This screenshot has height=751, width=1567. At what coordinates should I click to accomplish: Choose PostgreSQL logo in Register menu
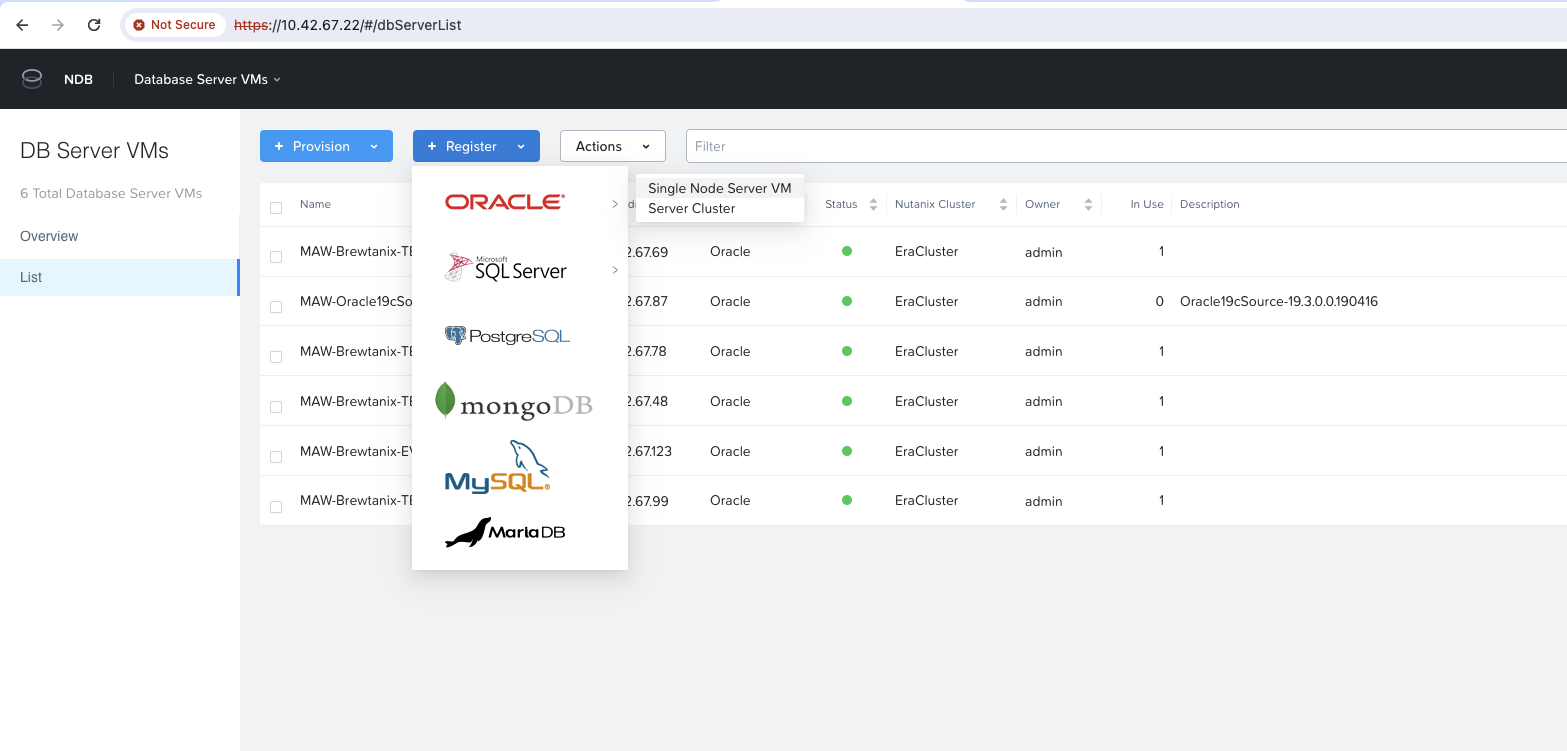click(507, 336)
